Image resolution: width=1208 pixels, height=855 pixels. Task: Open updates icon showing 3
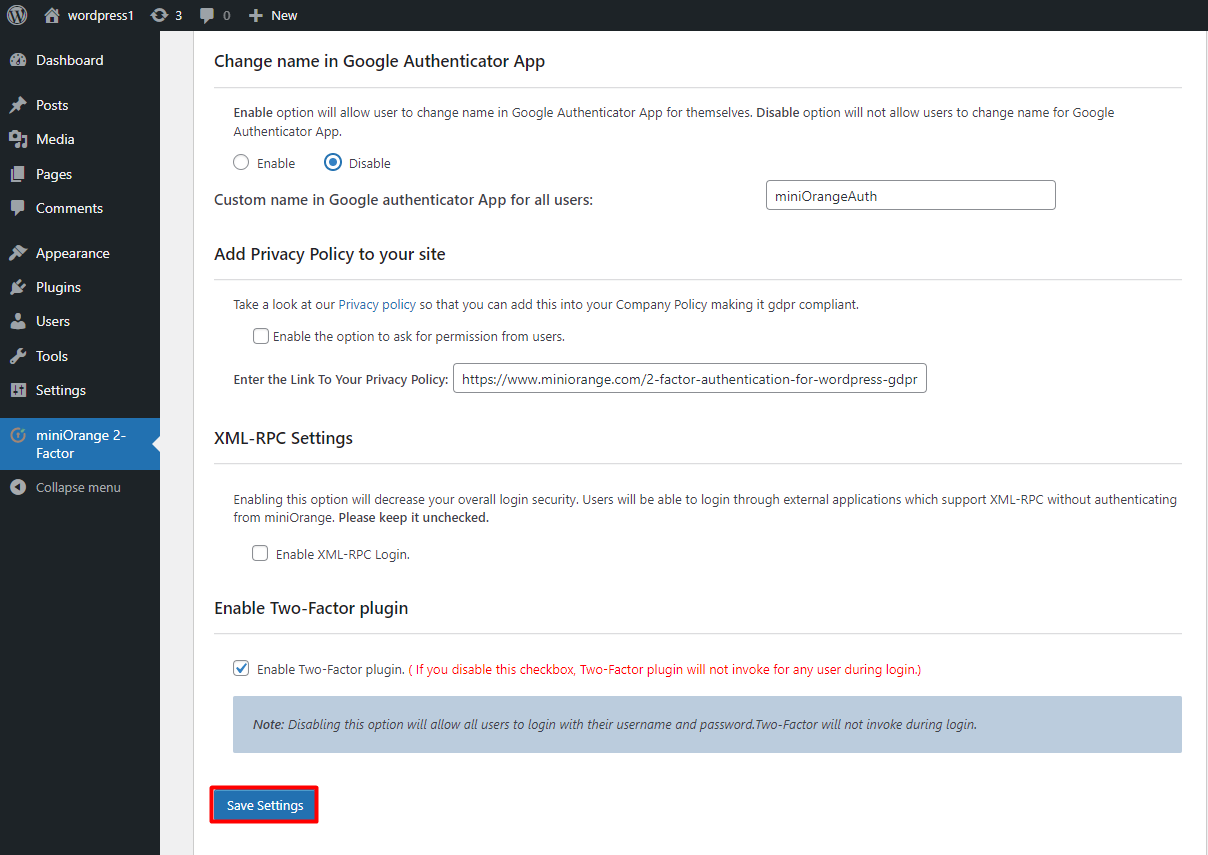point(159,15)
